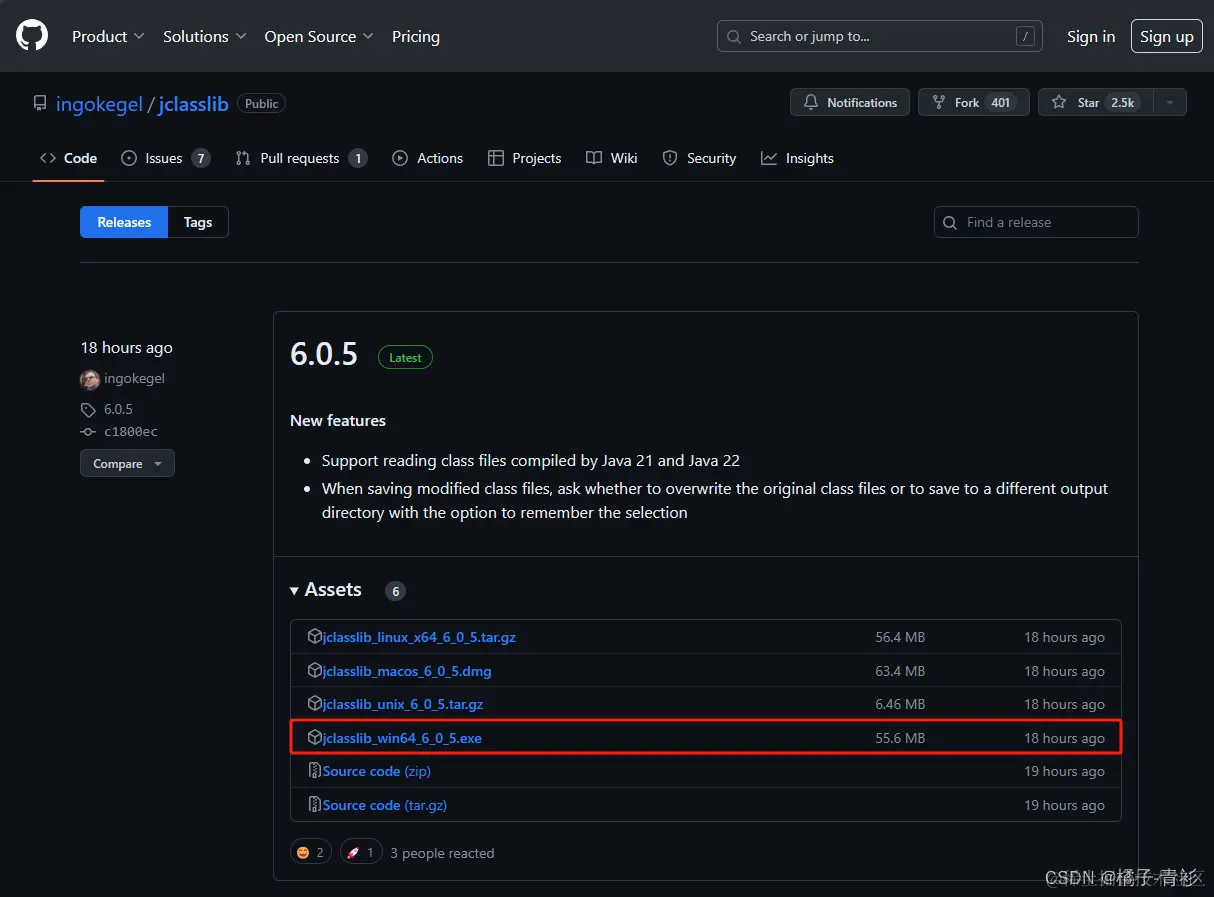This screenshot has width=1214, height=897.
Task: Open the Star lists dropdown arrow
Action: click(1170, 102)
